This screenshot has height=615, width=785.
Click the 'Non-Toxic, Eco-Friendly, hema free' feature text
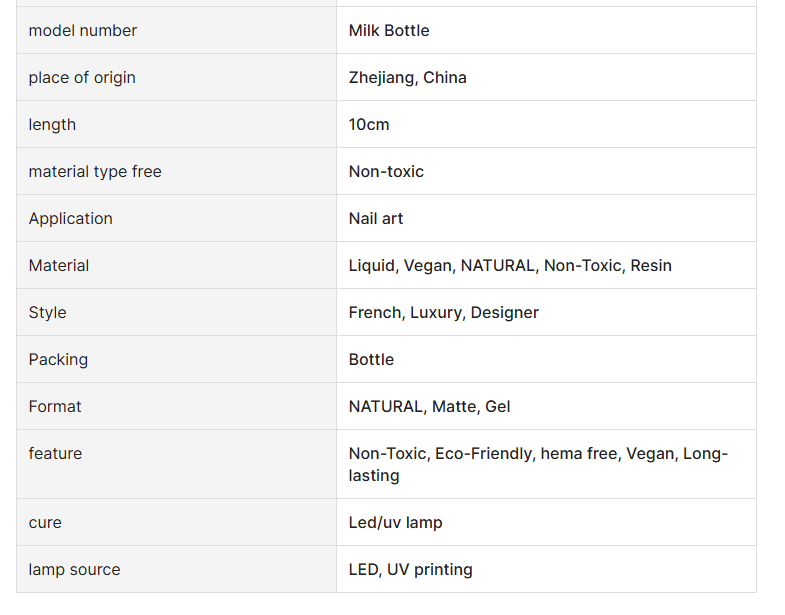tap(485, 454)
